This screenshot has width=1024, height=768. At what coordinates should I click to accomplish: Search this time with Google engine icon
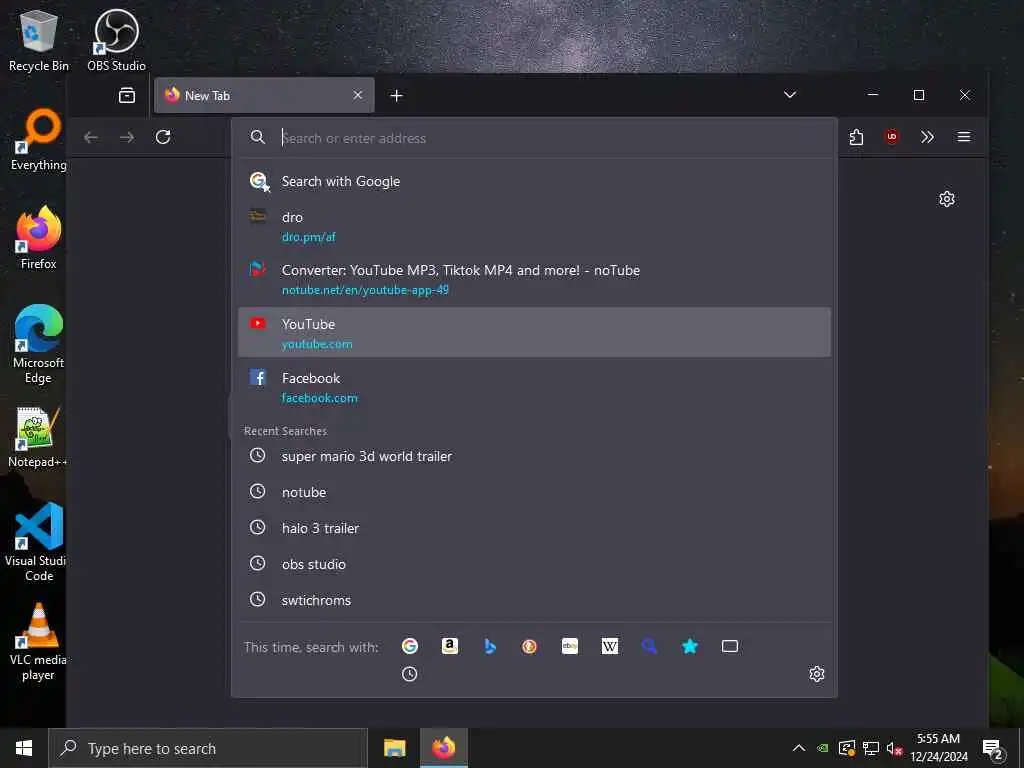409,646
